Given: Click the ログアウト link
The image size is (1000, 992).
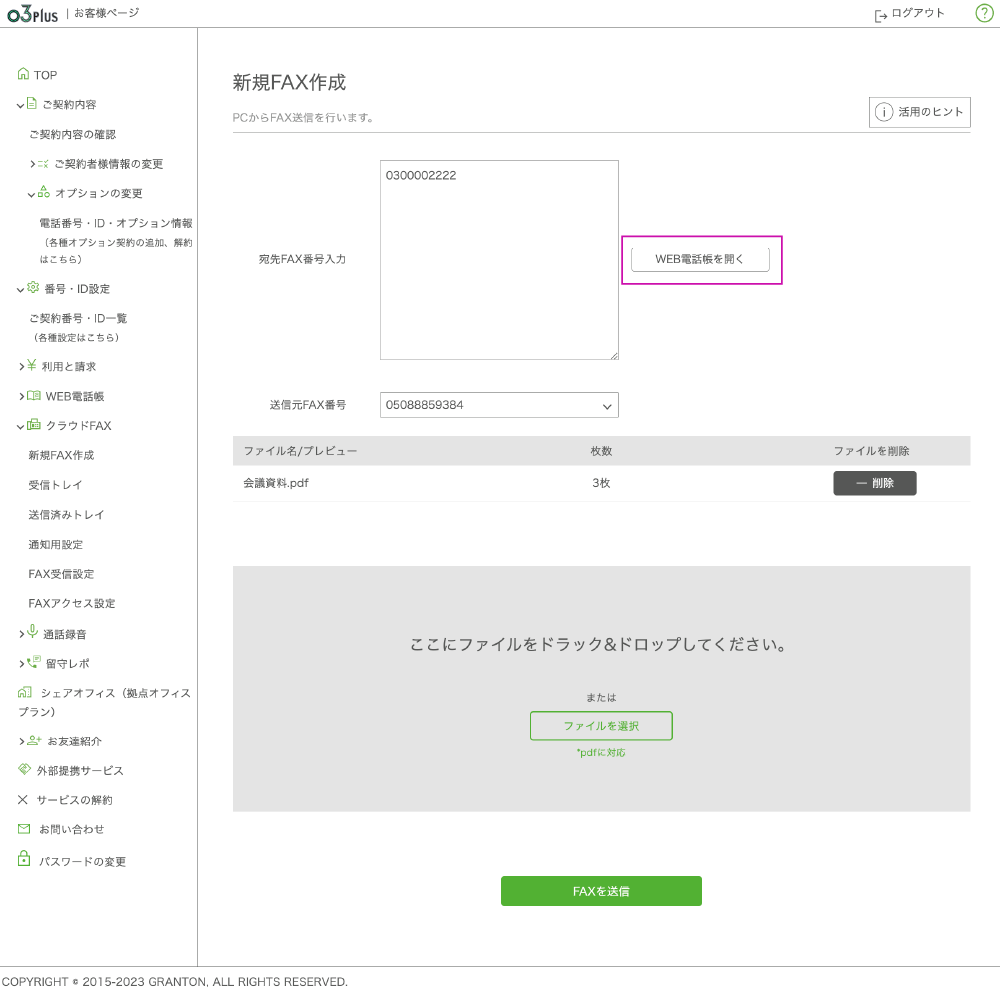Looking at the screenshot, I should click(918, 13).
